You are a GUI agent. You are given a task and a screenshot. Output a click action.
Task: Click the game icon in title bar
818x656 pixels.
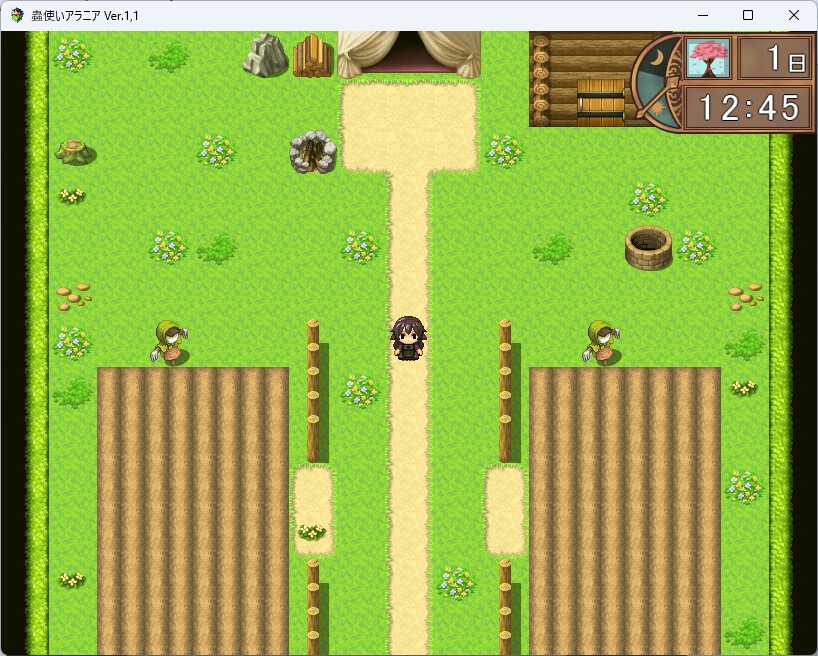pos(17,15)
